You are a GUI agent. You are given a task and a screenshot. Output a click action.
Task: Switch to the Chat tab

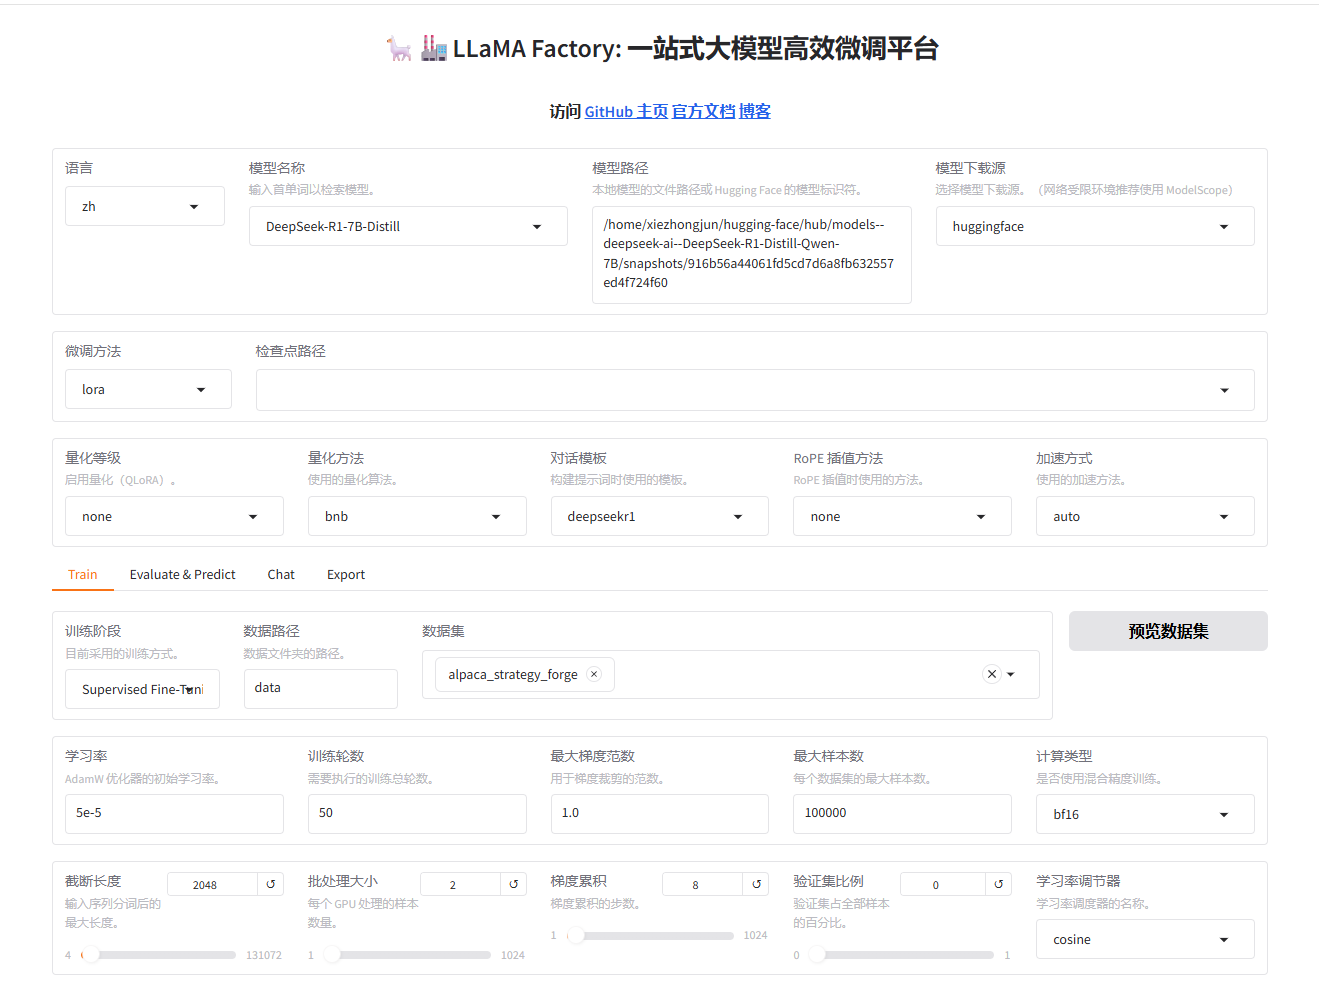(281, 574)
